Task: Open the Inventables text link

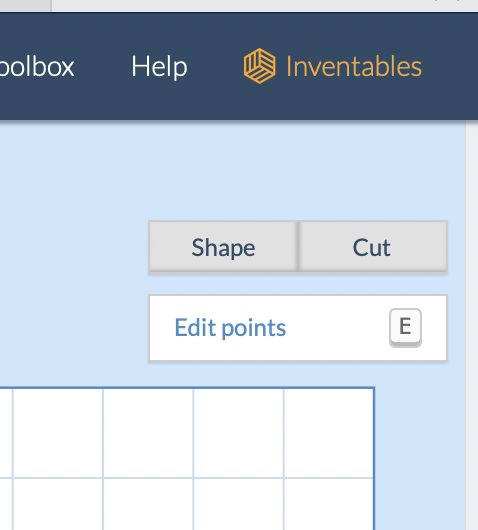Action: (354, 67)
